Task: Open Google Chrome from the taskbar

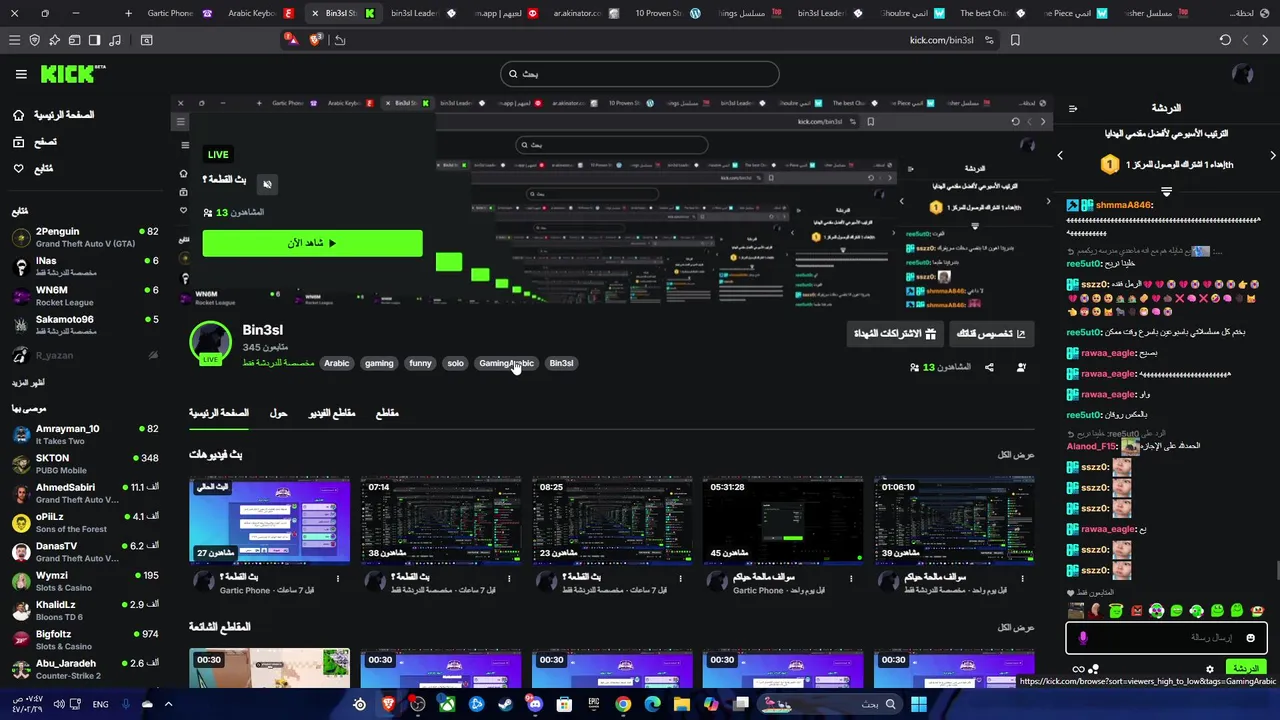Action: point(623,704)
